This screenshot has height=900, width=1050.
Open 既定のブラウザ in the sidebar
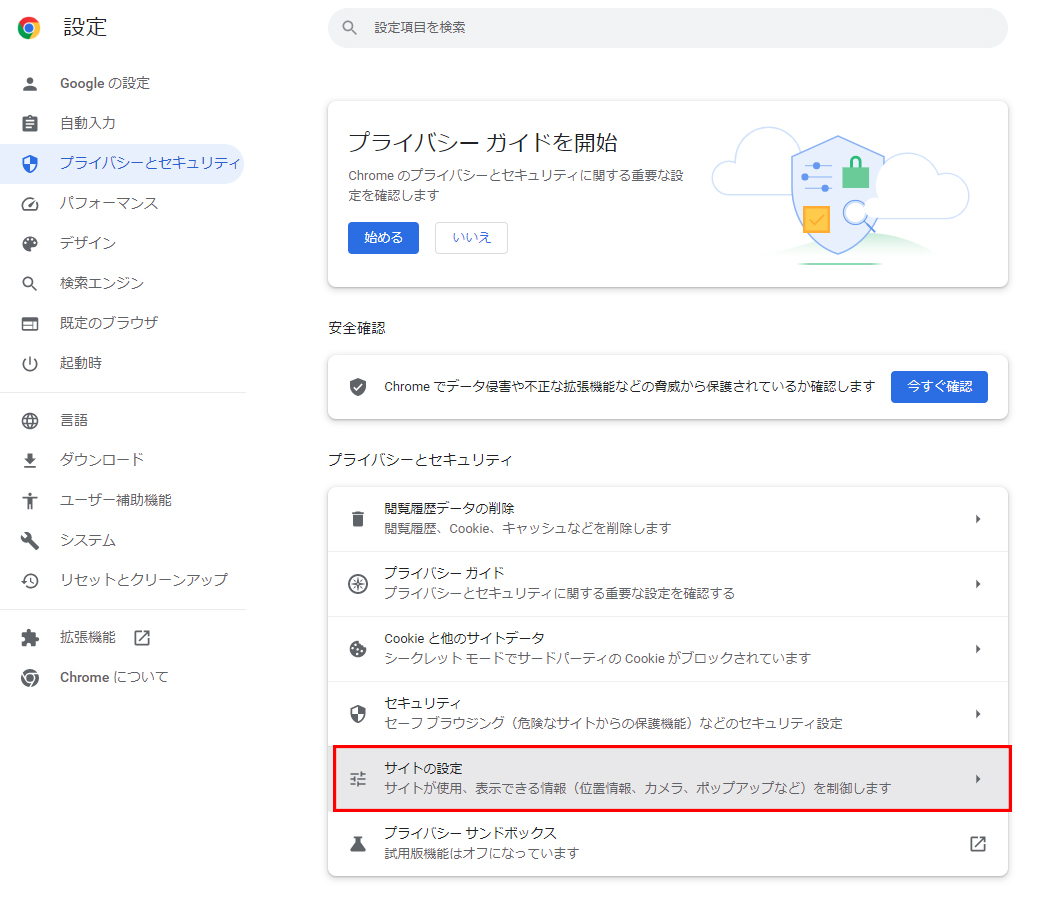click(108, 323)
